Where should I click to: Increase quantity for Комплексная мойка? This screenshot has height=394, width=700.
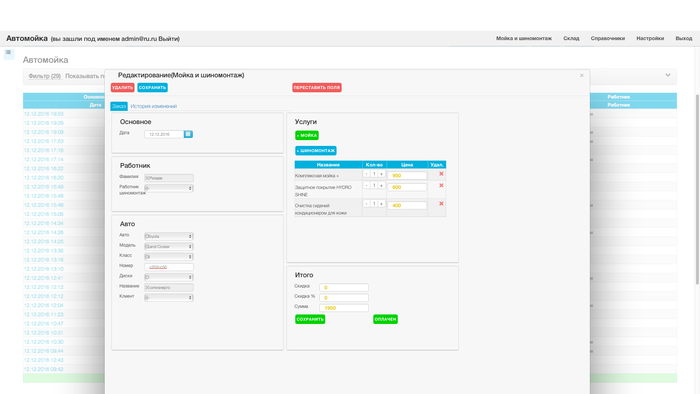tap(381, 174)
